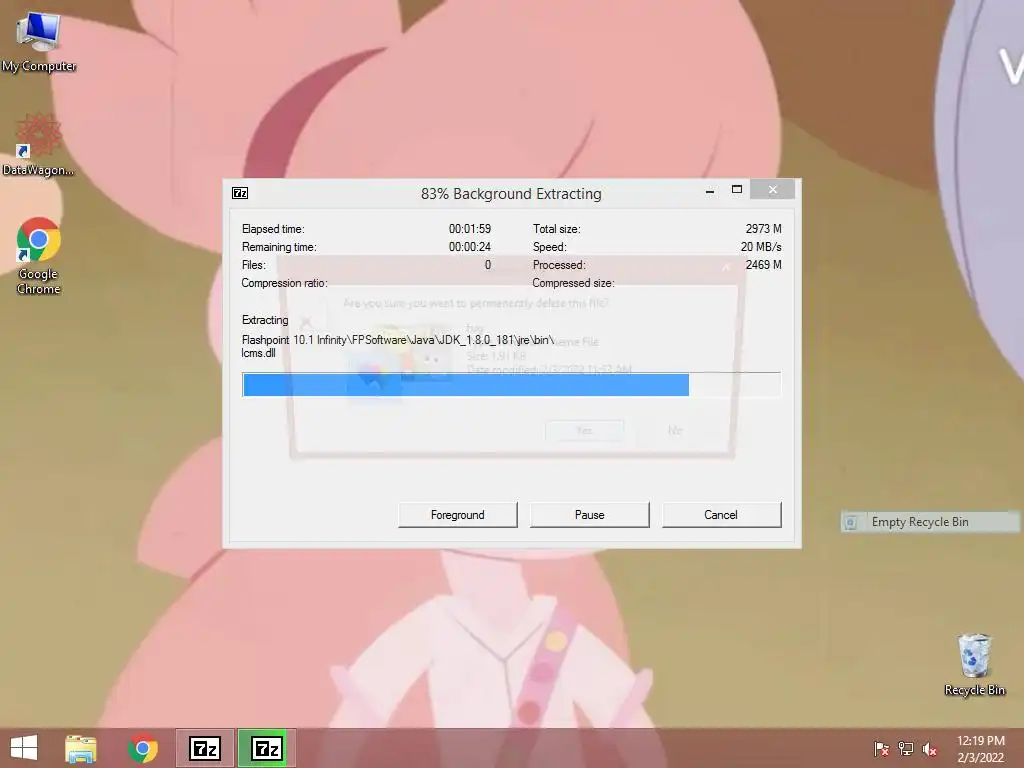Minimize the 7-Zip extracting dialog
Viewport: 1024px width, 768px height.
(710, 191)
